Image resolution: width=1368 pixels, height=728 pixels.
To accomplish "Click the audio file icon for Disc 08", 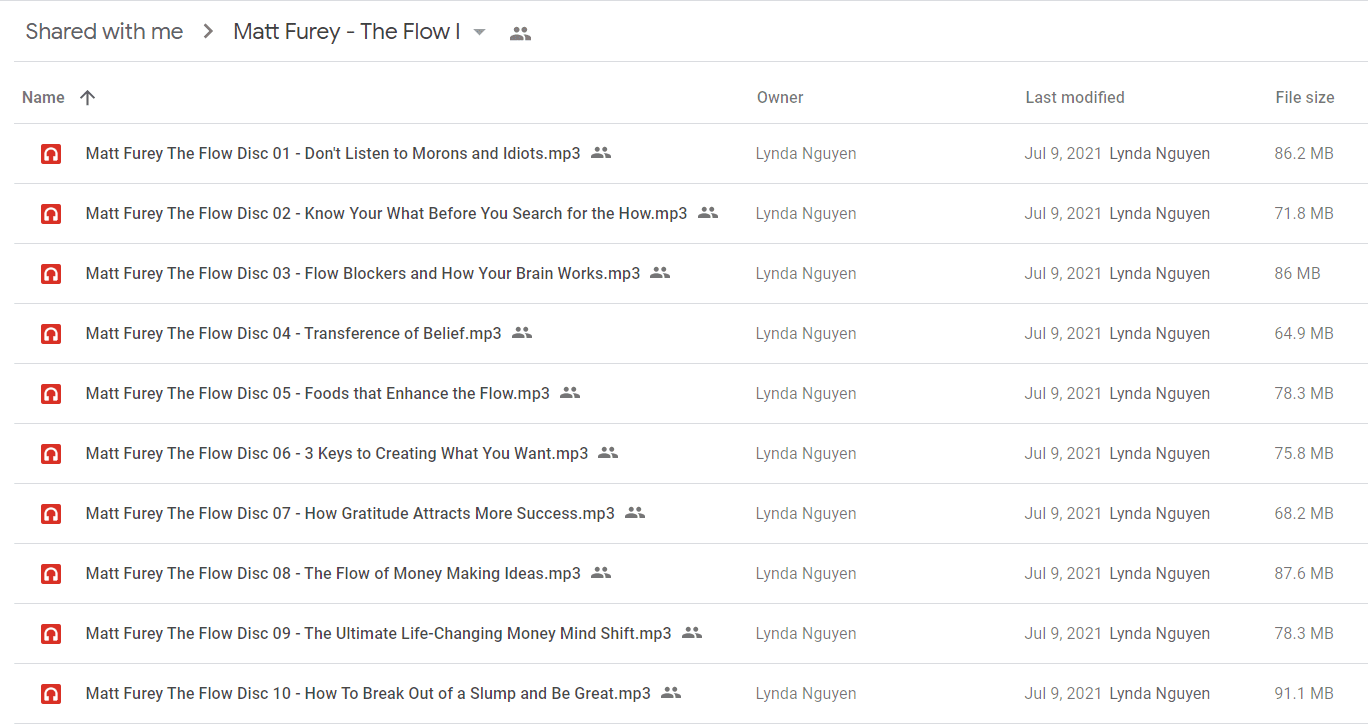I will point(51,574).
